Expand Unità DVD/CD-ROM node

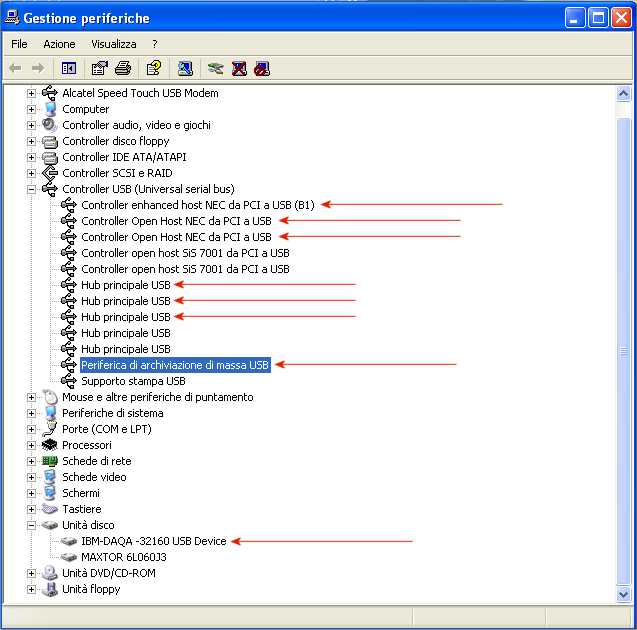31,574
